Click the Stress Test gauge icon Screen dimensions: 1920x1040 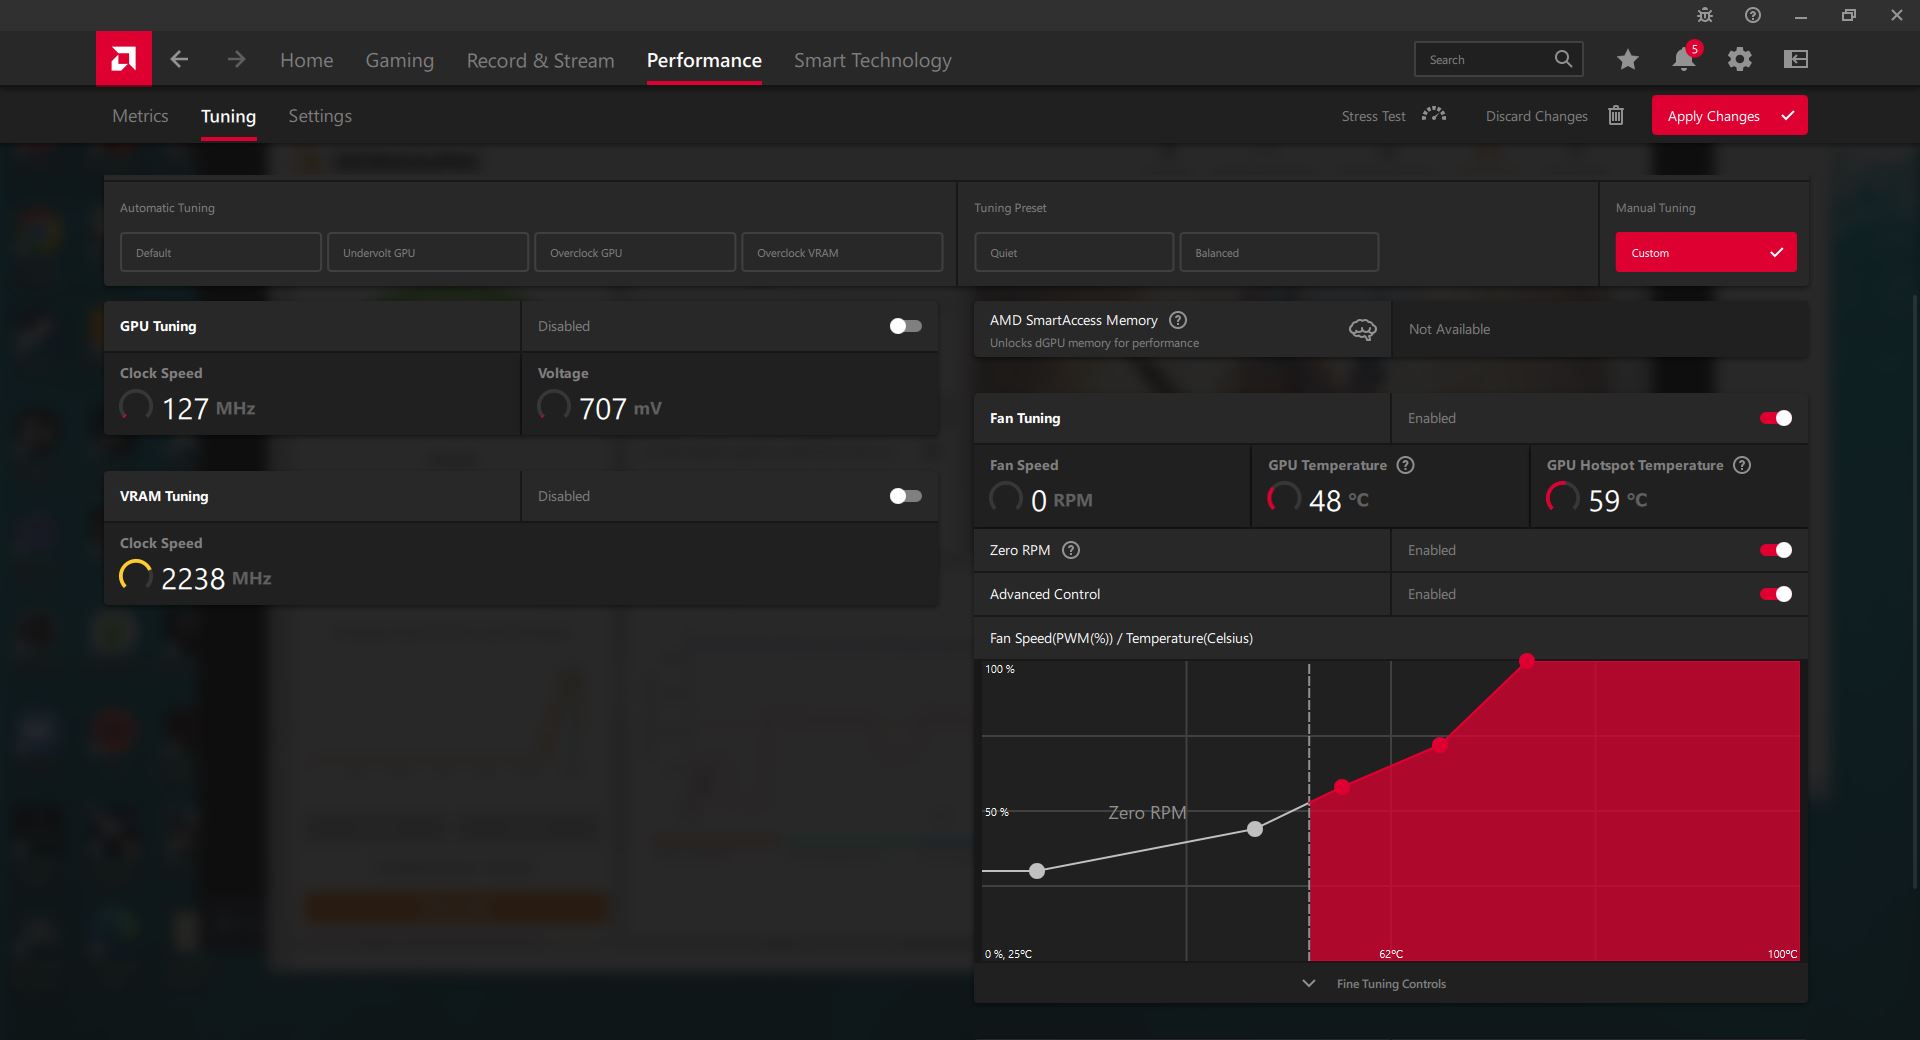pyautogui.click(x=1434, y=115)
